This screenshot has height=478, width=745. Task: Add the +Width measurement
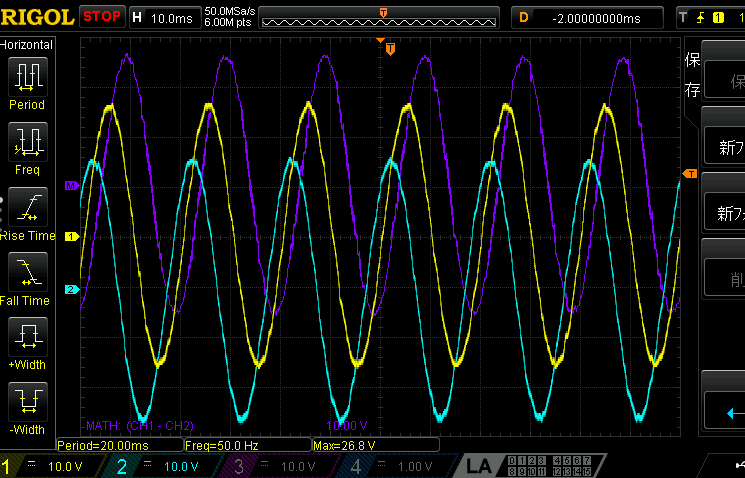point(27,344)
